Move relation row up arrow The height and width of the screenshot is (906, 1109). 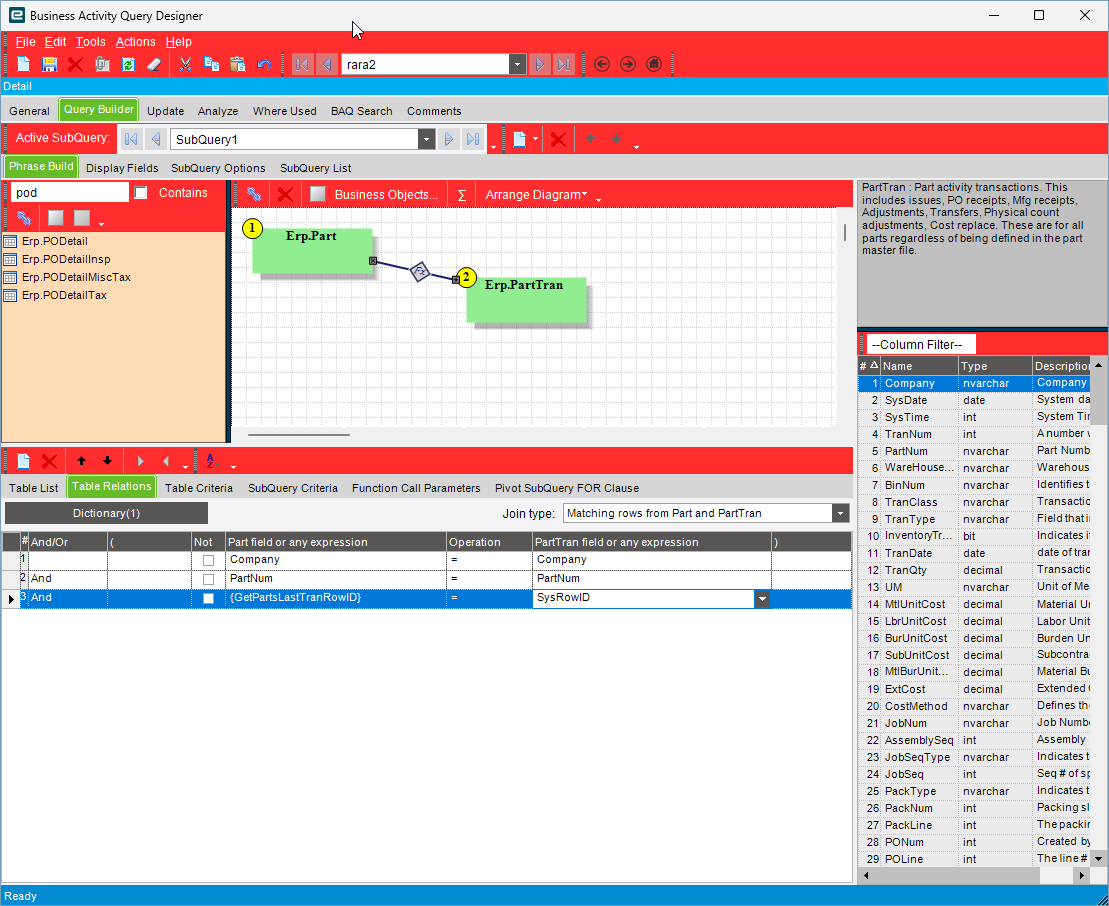point(81,461)
